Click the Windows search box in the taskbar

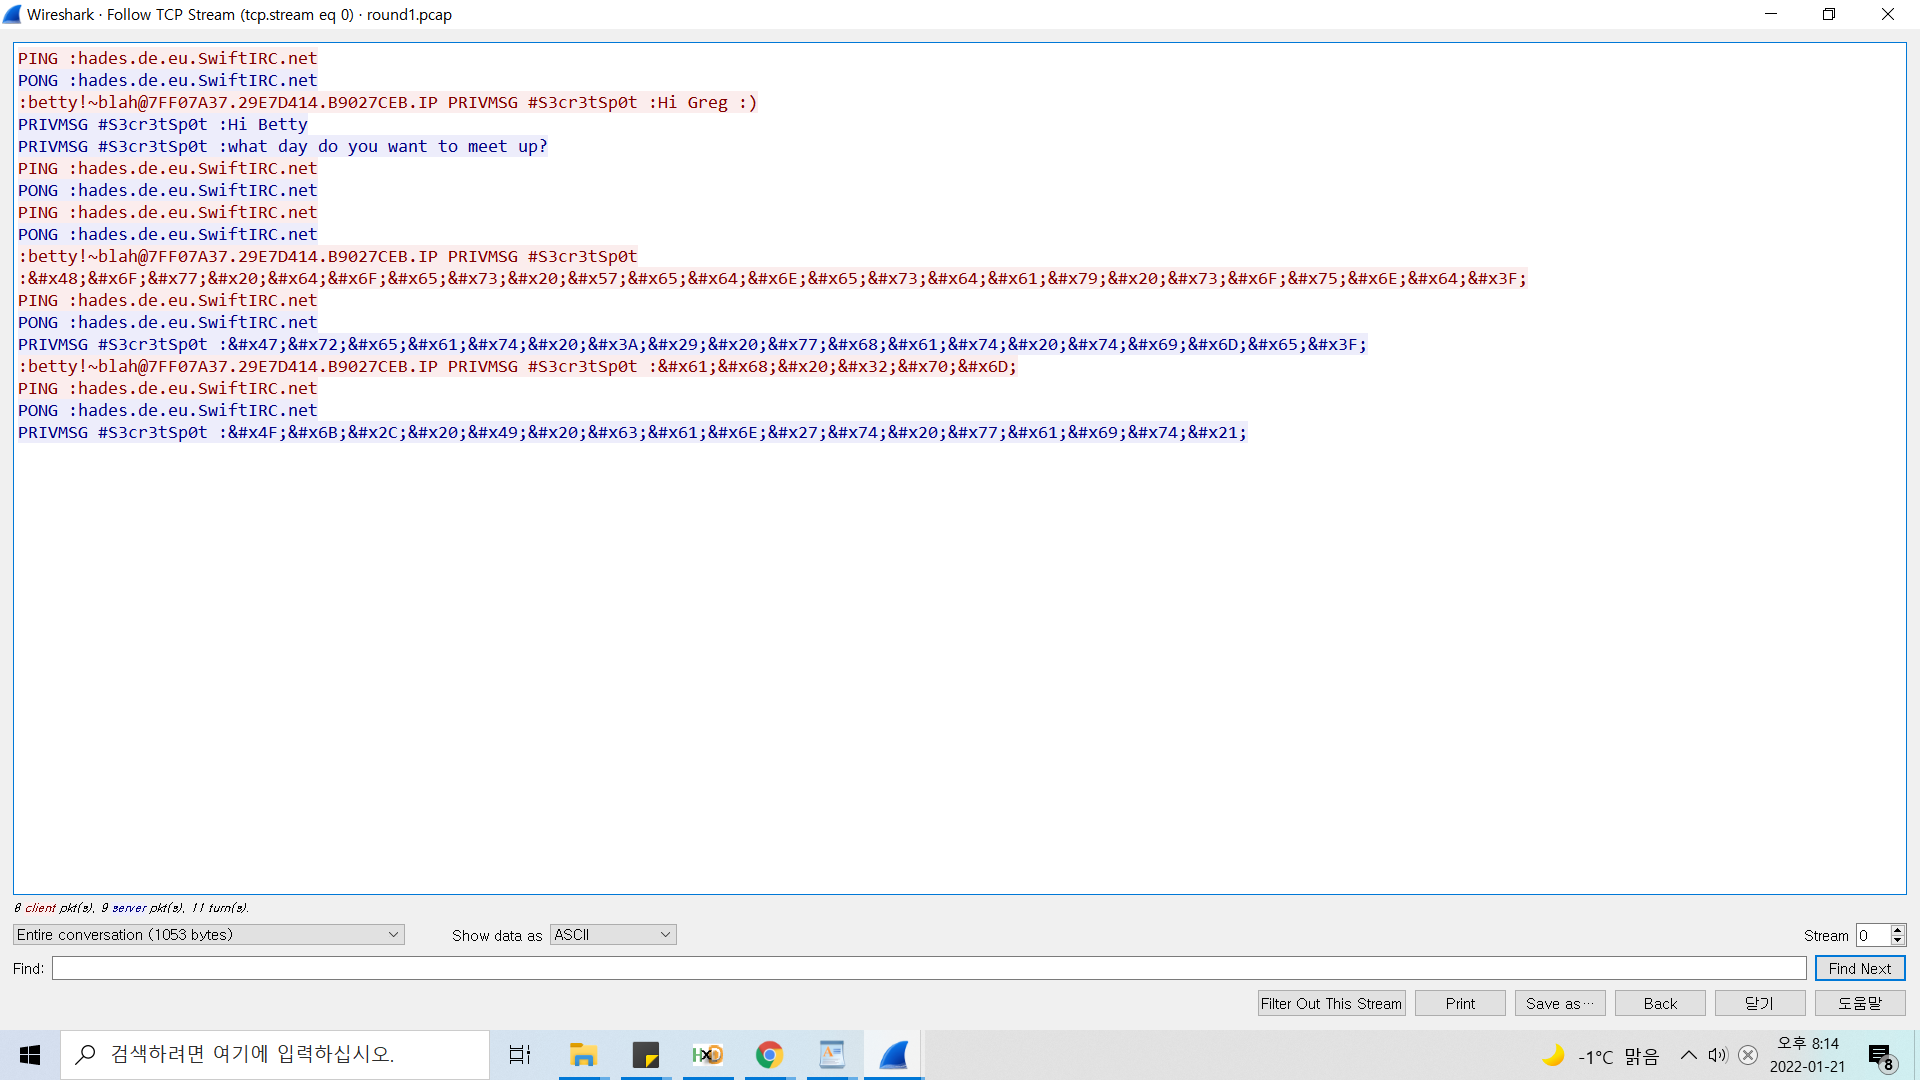point(275,1054)
